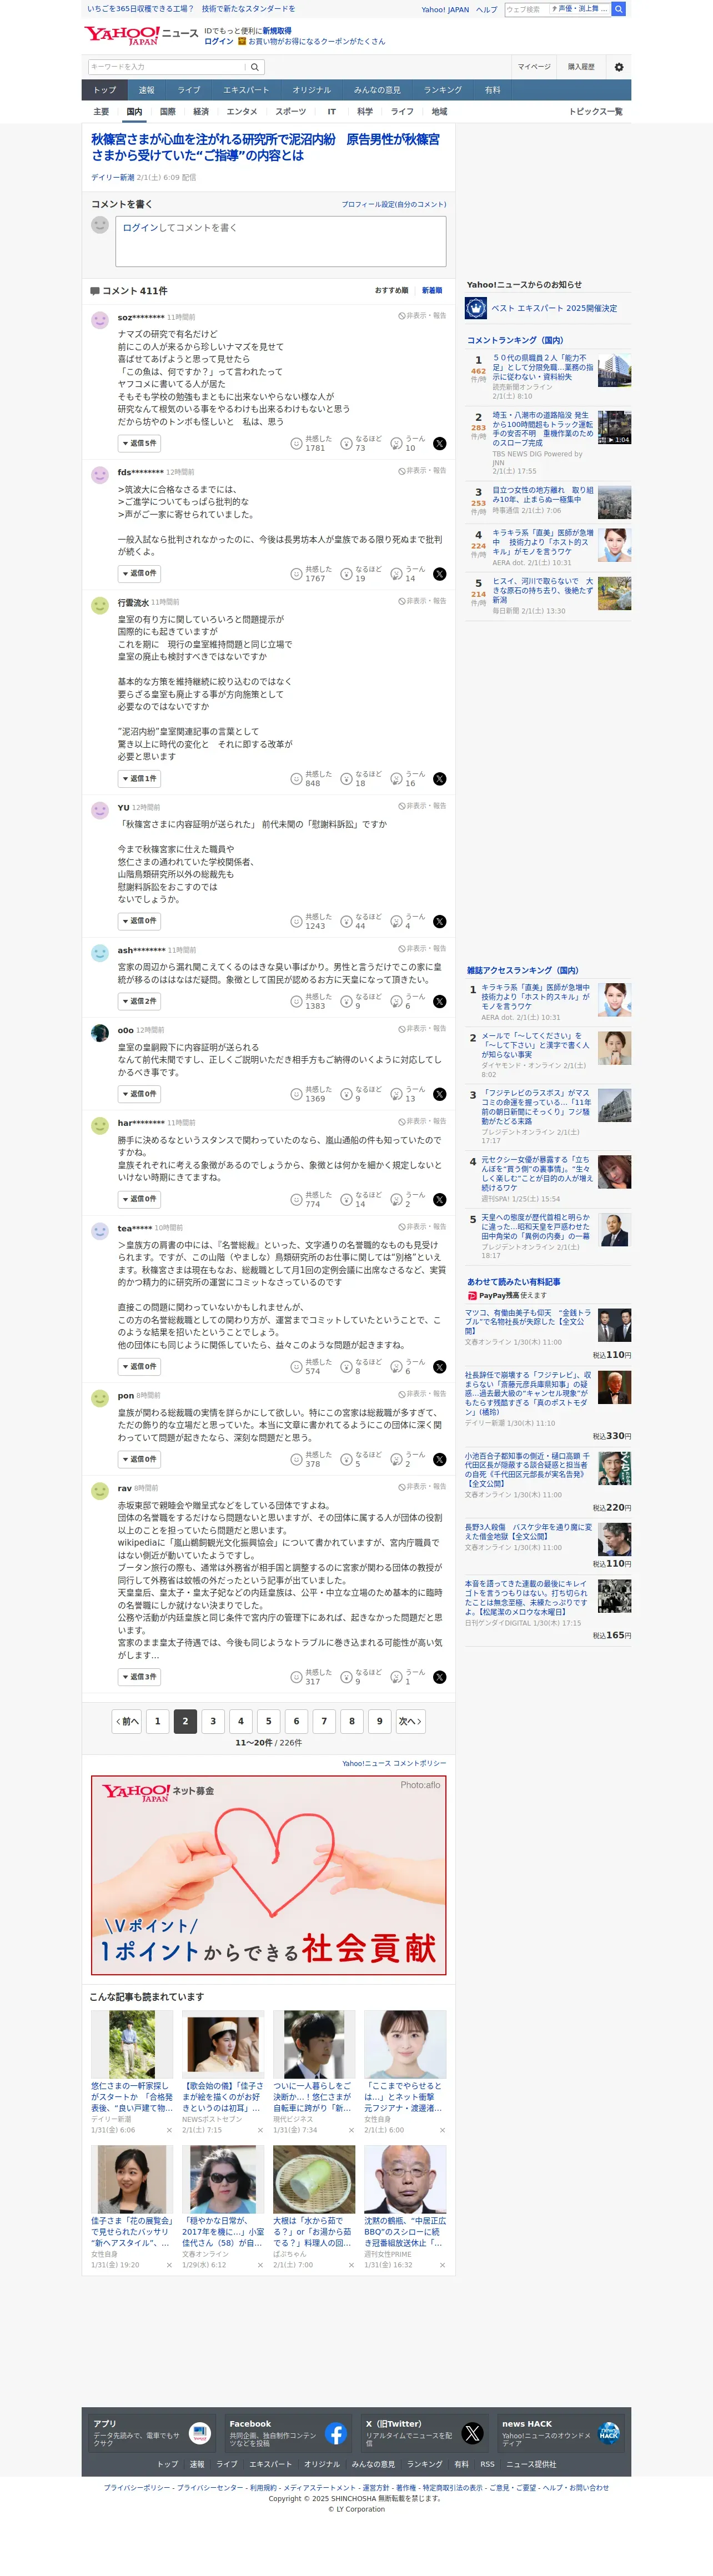
Task: Expand 返信3件 on rav's comment
Action: point(139,1677)
